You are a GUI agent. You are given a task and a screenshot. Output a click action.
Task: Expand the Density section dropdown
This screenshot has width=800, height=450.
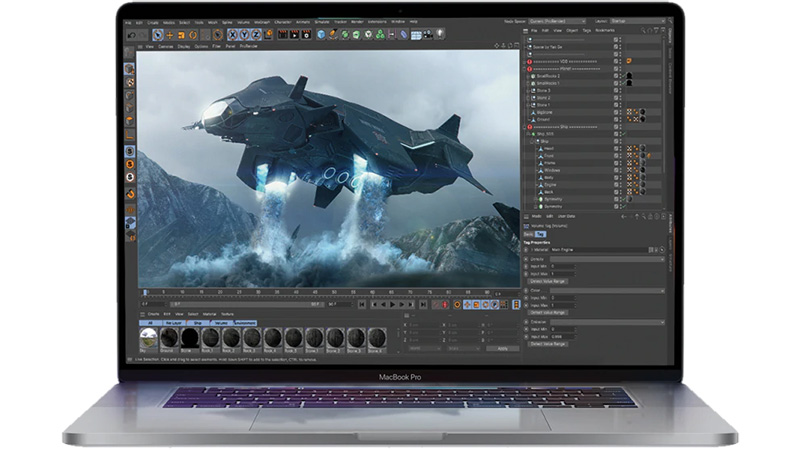coord(607,259)
